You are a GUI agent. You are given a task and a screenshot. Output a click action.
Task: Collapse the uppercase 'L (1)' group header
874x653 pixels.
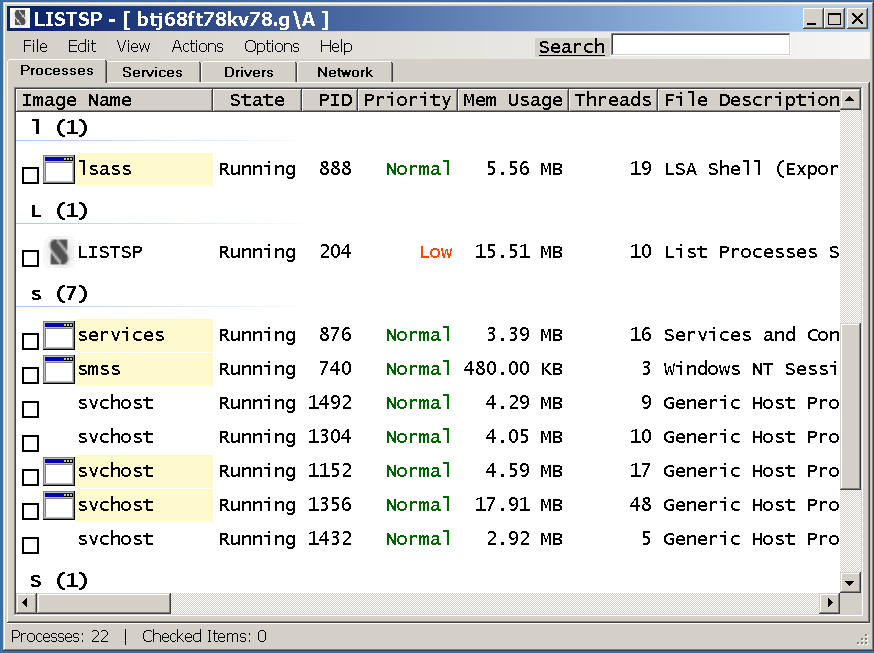[x=60, y=211]
